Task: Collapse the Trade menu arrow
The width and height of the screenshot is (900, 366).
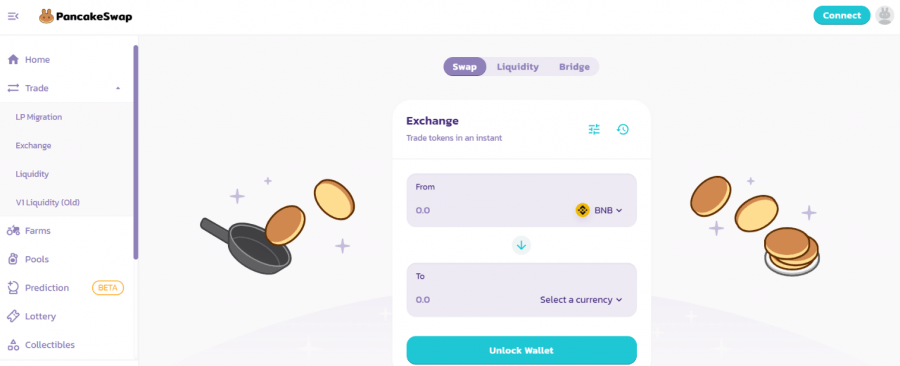Action: tap(118, 88)
